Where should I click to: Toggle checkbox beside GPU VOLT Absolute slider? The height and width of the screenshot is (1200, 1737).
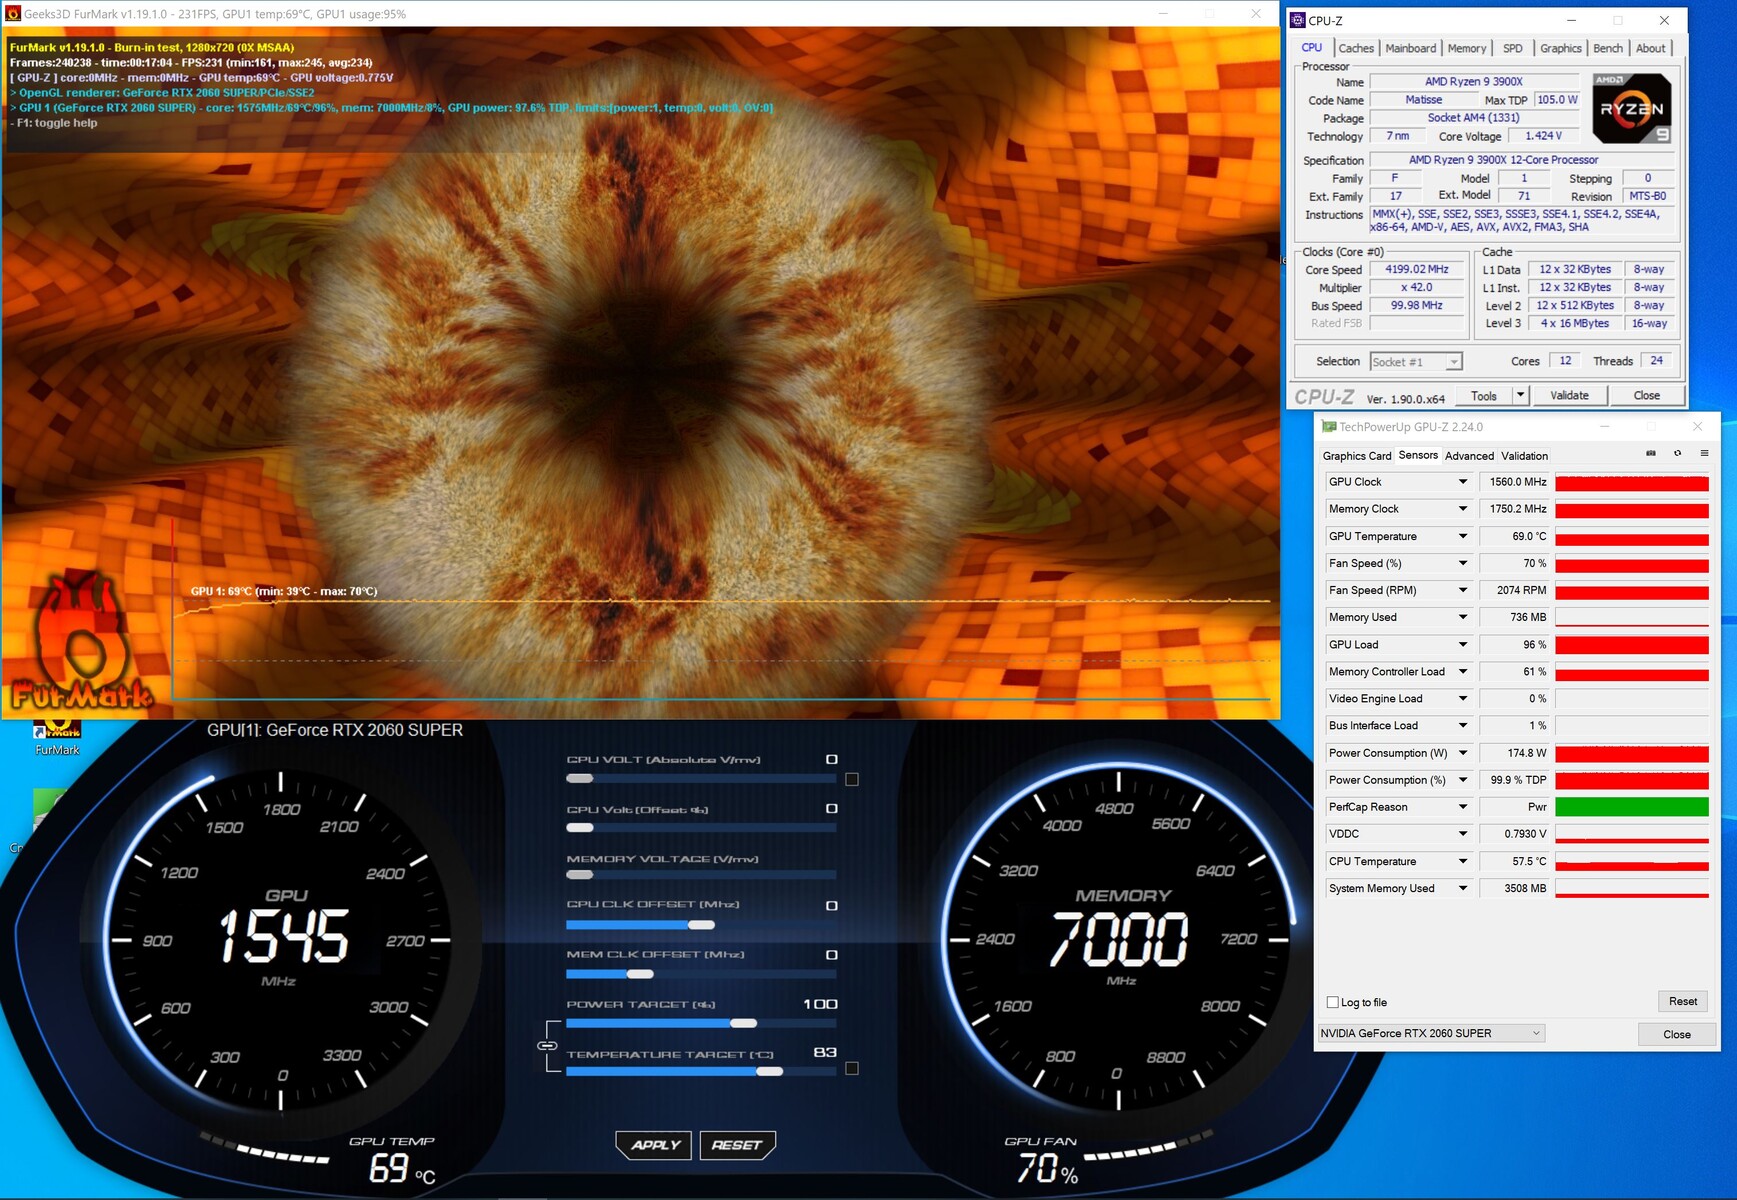[x=852, y=779]
